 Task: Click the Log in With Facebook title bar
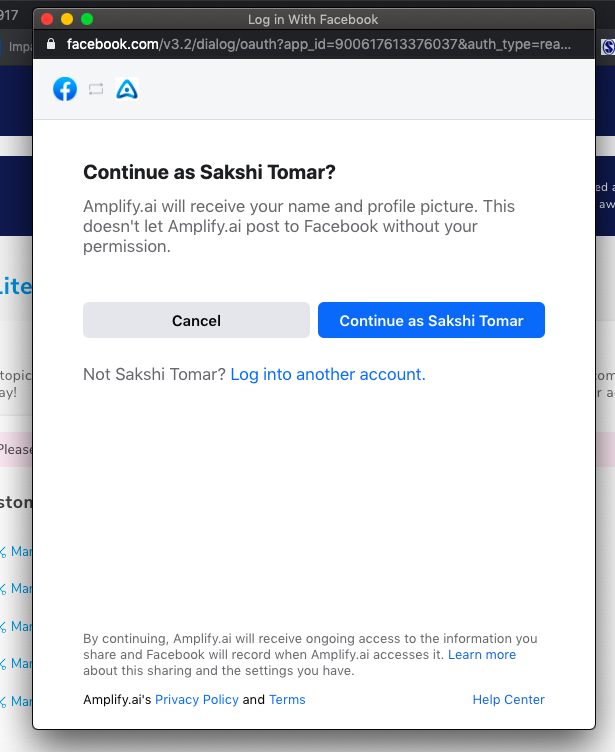tap(313, 19)
